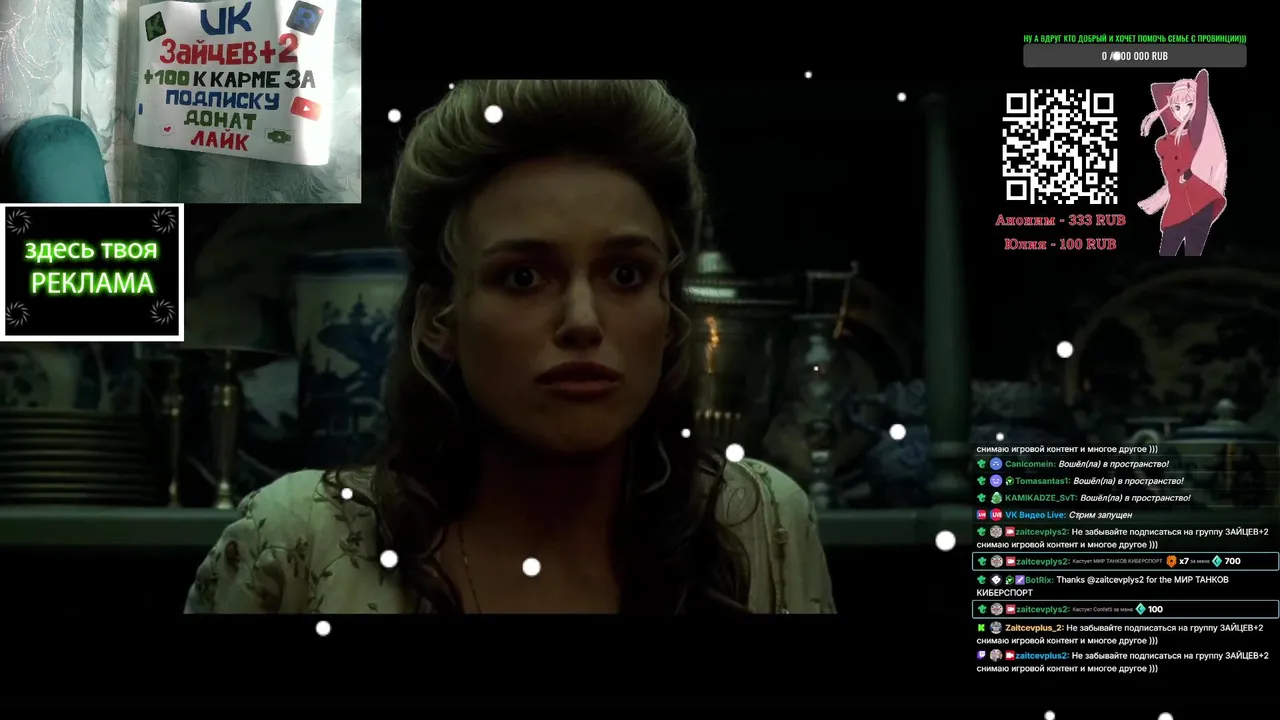Click the red LIVE badge in VK Видео Live row
1280x720 pixels.
(982, 515)
